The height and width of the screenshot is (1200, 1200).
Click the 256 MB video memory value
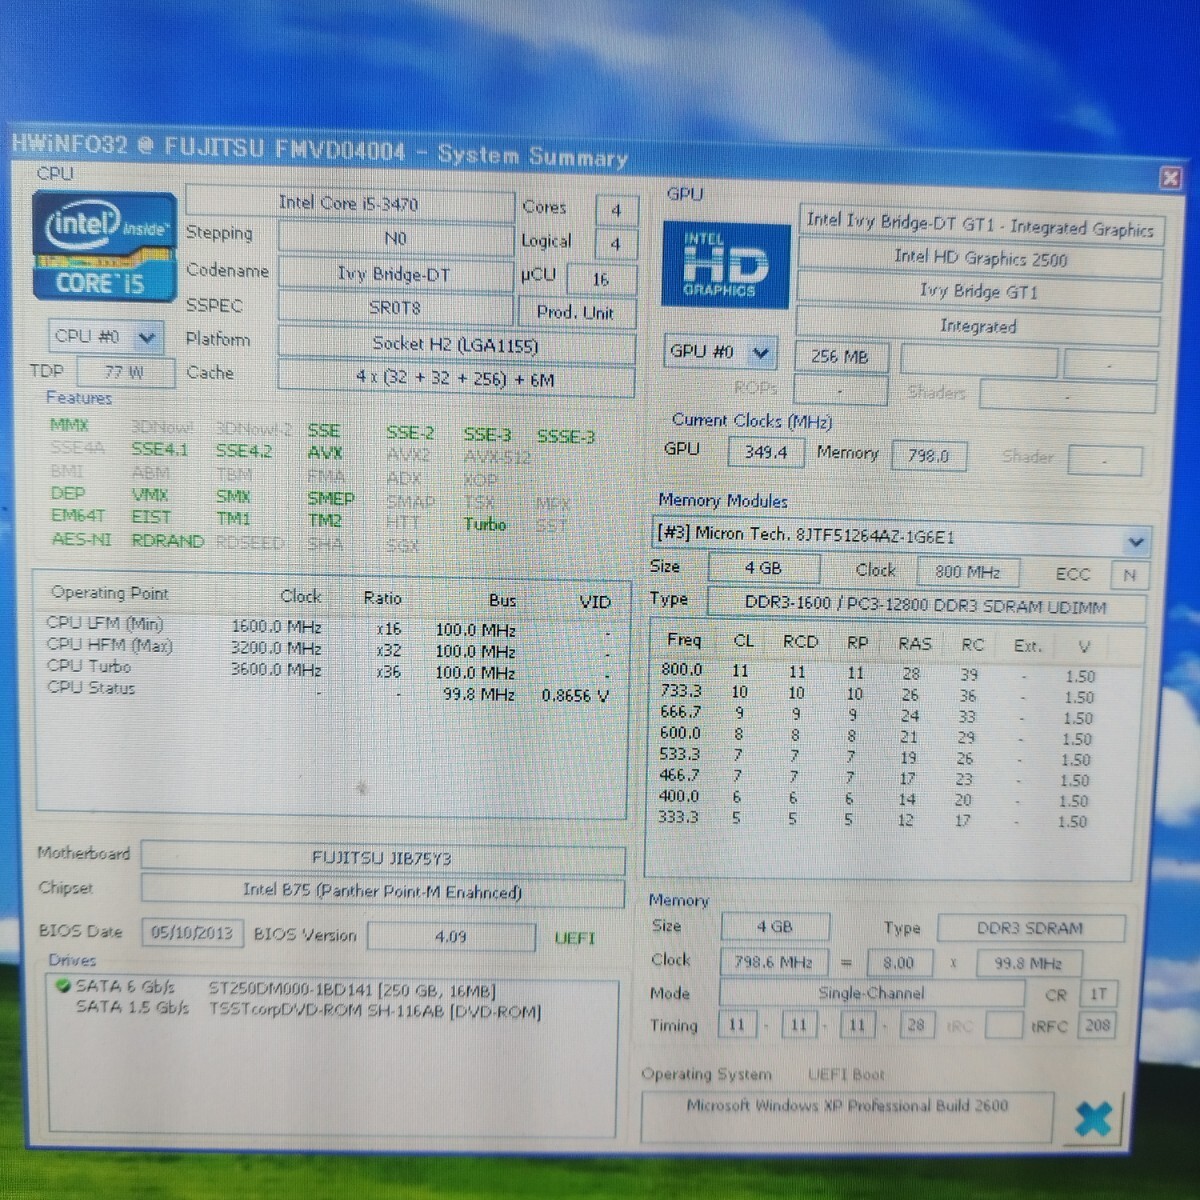pyautogui.click(x=840, y=357)
